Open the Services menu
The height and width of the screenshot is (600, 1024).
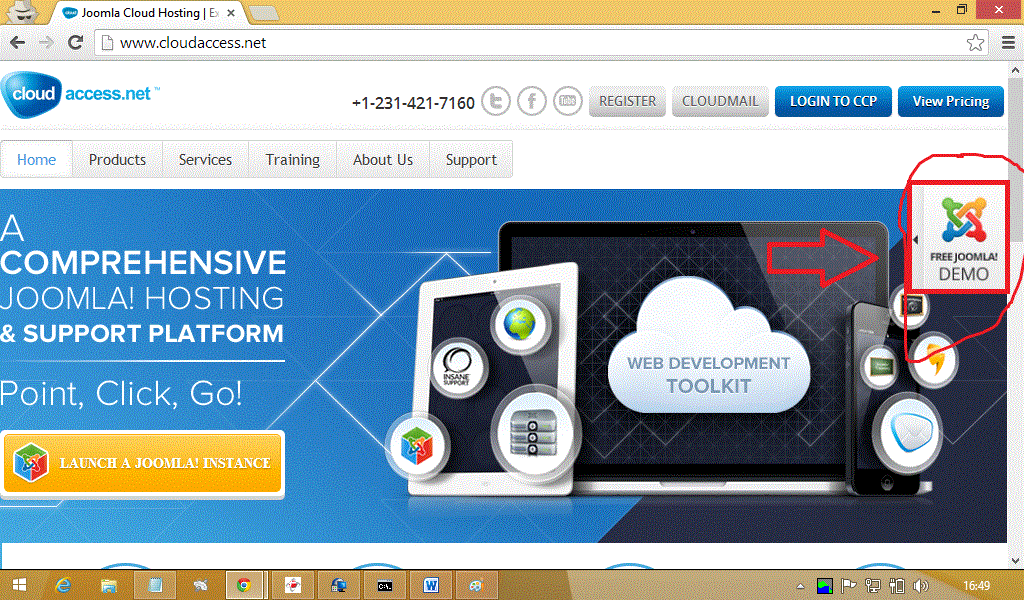click(x=205, y=159)
